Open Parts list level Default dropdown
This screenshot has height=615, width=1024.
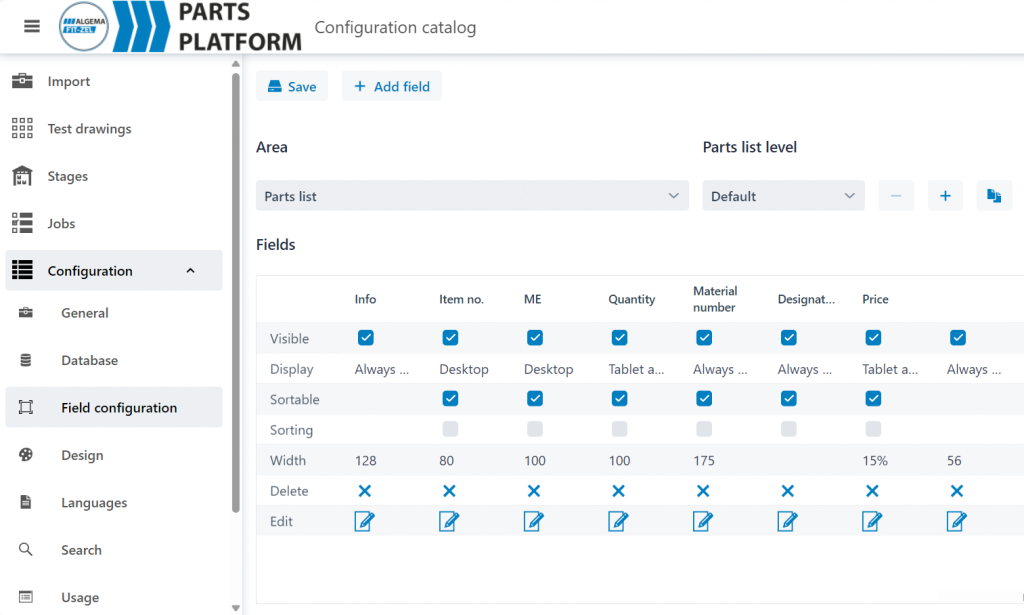[x=783, y=196]
